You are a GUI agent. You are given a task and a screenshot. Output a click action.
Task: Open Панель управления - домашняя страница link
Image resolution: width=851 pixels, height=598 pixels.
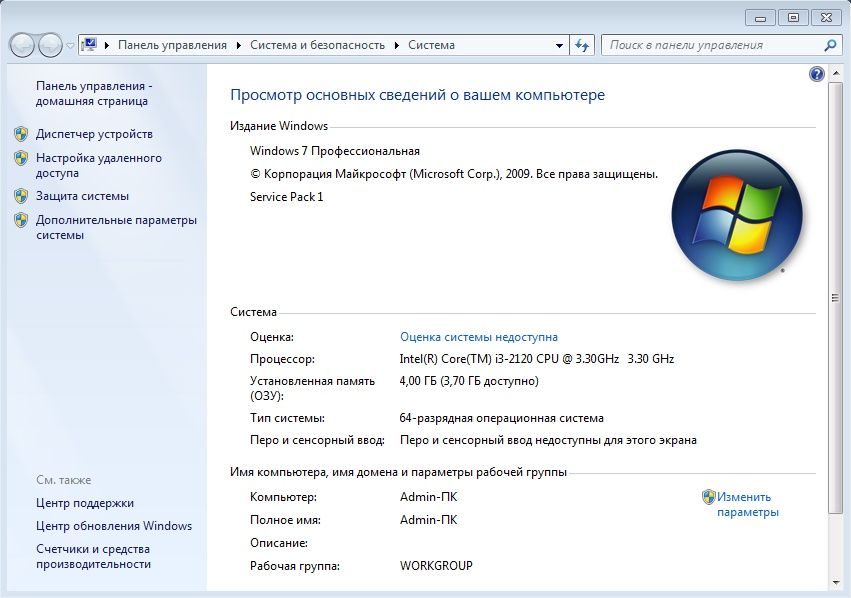94,93
